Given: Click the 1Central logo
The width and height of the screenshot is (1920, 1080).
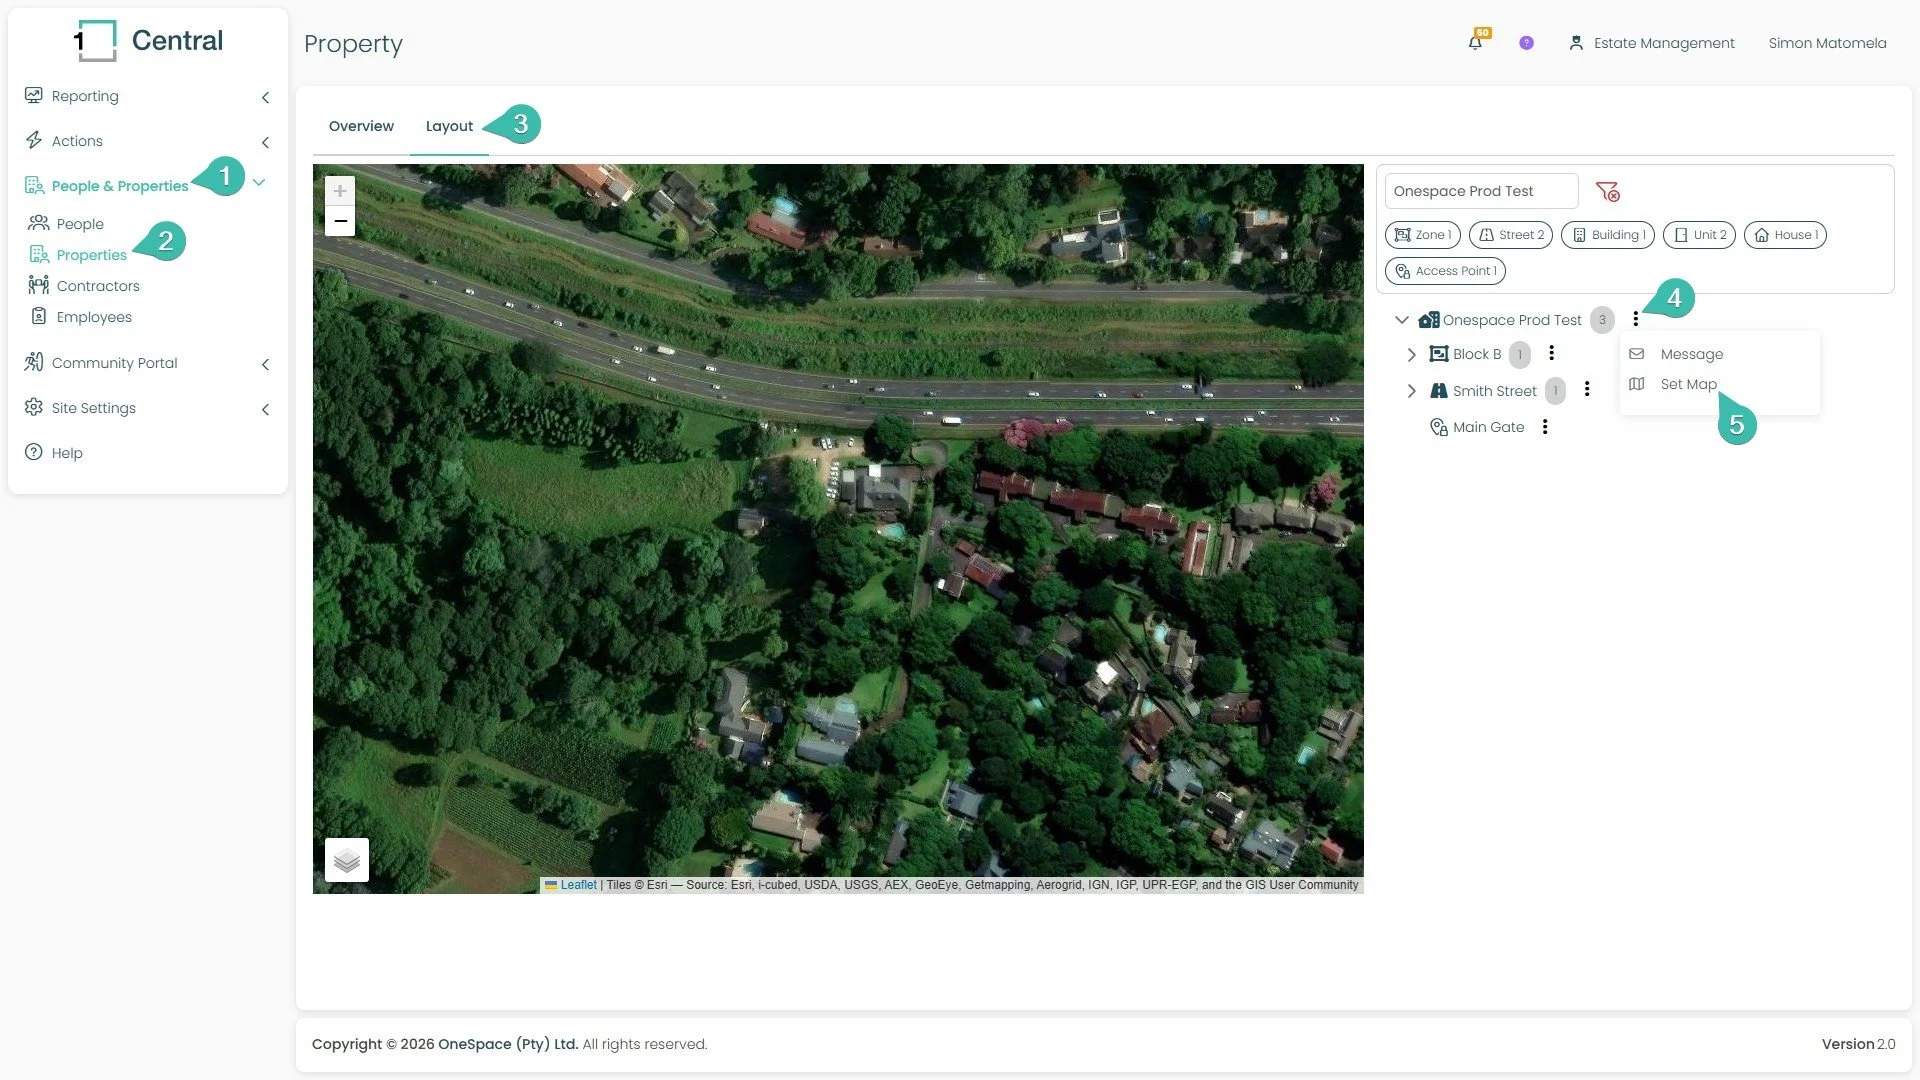Looking at the screenshot, I should coord(148,41).
